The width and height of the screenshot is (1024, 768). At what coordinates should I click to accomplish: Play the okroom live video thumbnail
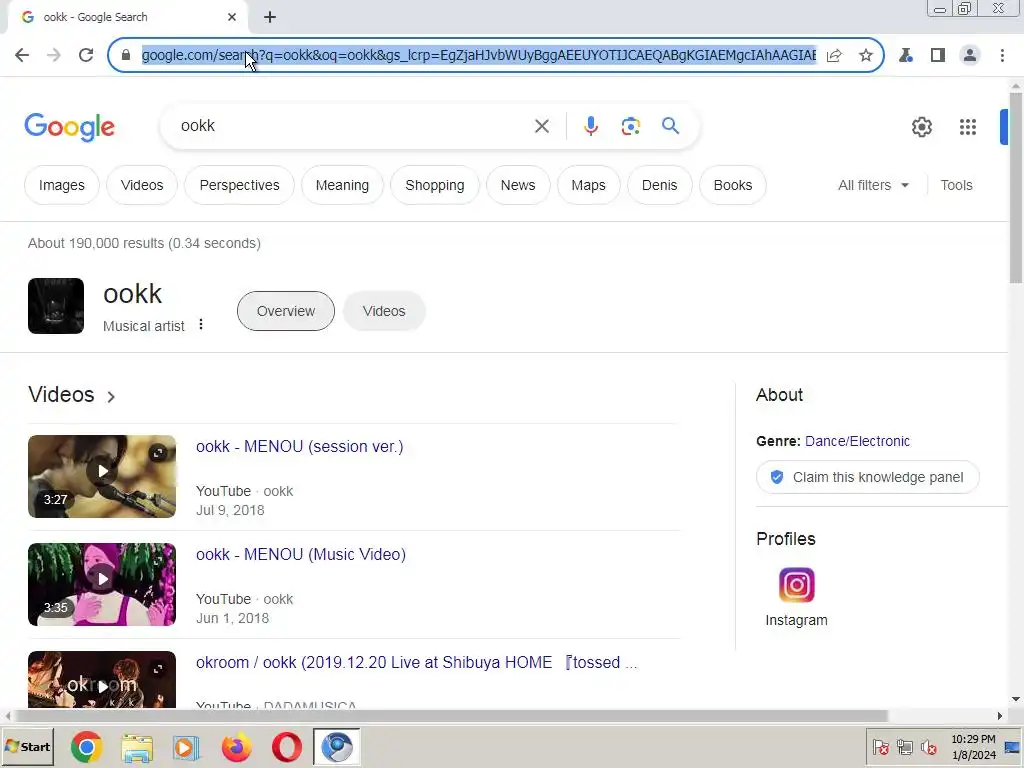(102, 680)
